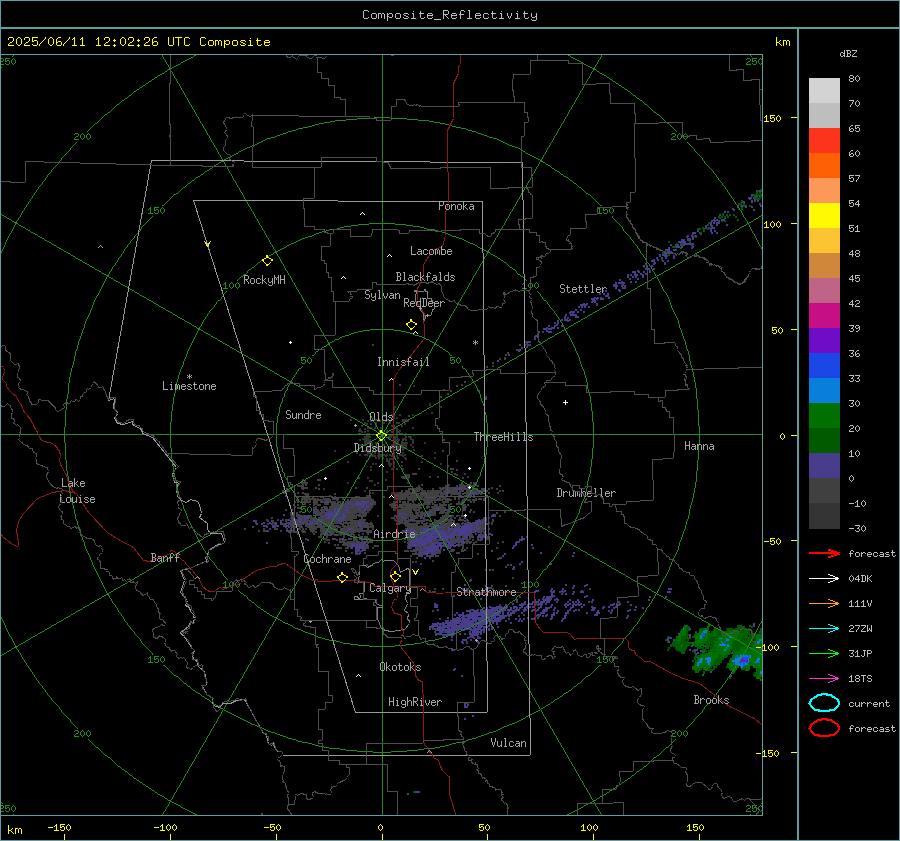Click the yellow v marker right of Calgary diamond
Screen dimensions: 900x841
click(x=415, y=572)
